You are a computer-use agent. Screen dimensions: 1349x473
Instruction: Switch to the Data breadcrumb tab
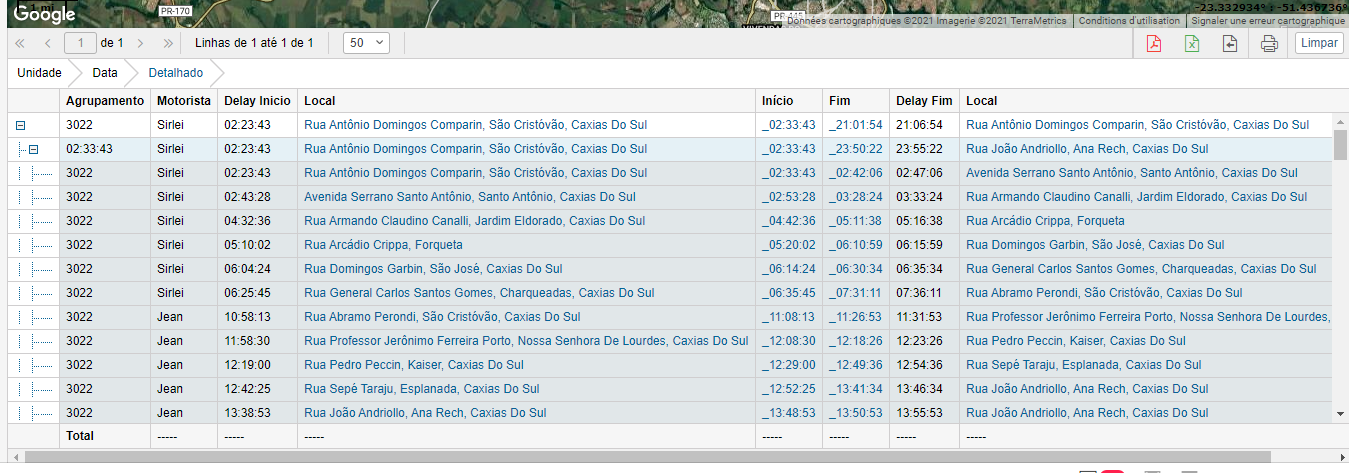point(105,73)
